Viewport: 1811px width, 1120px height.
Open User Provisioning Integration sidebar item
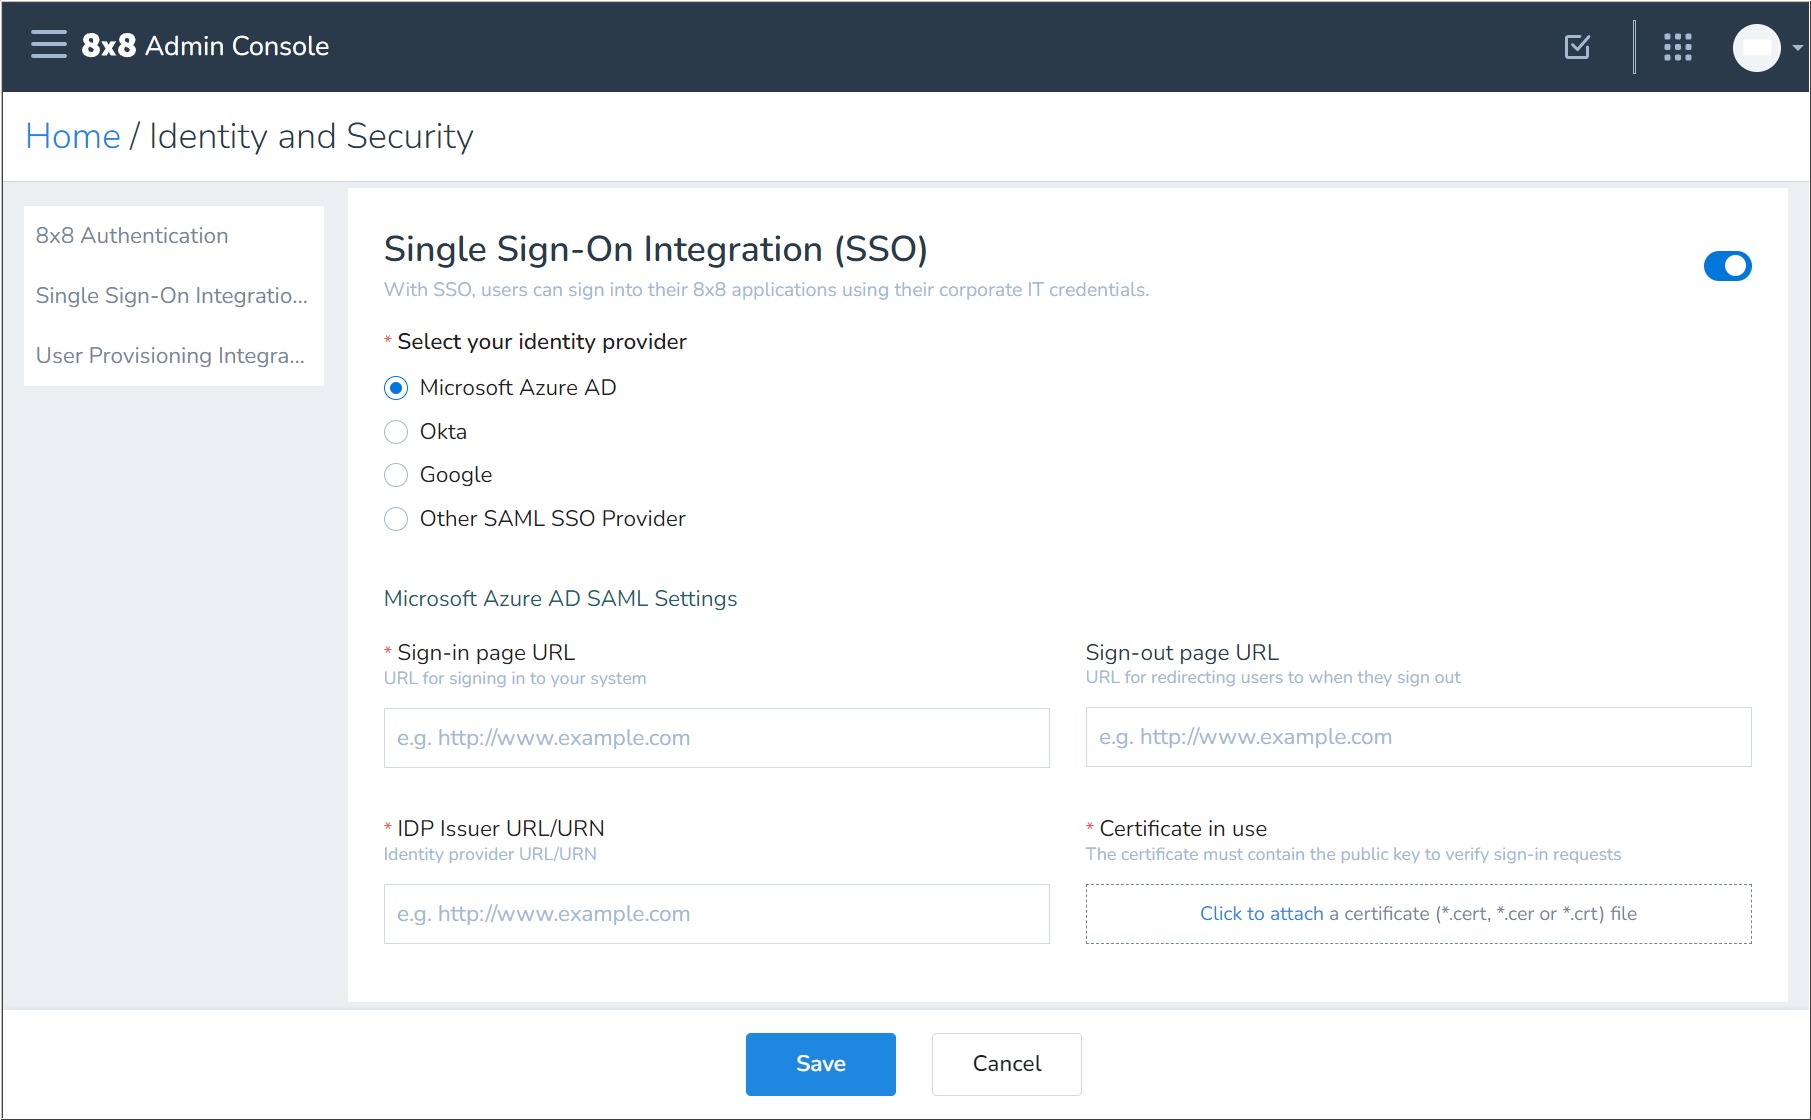coord(174,356)
